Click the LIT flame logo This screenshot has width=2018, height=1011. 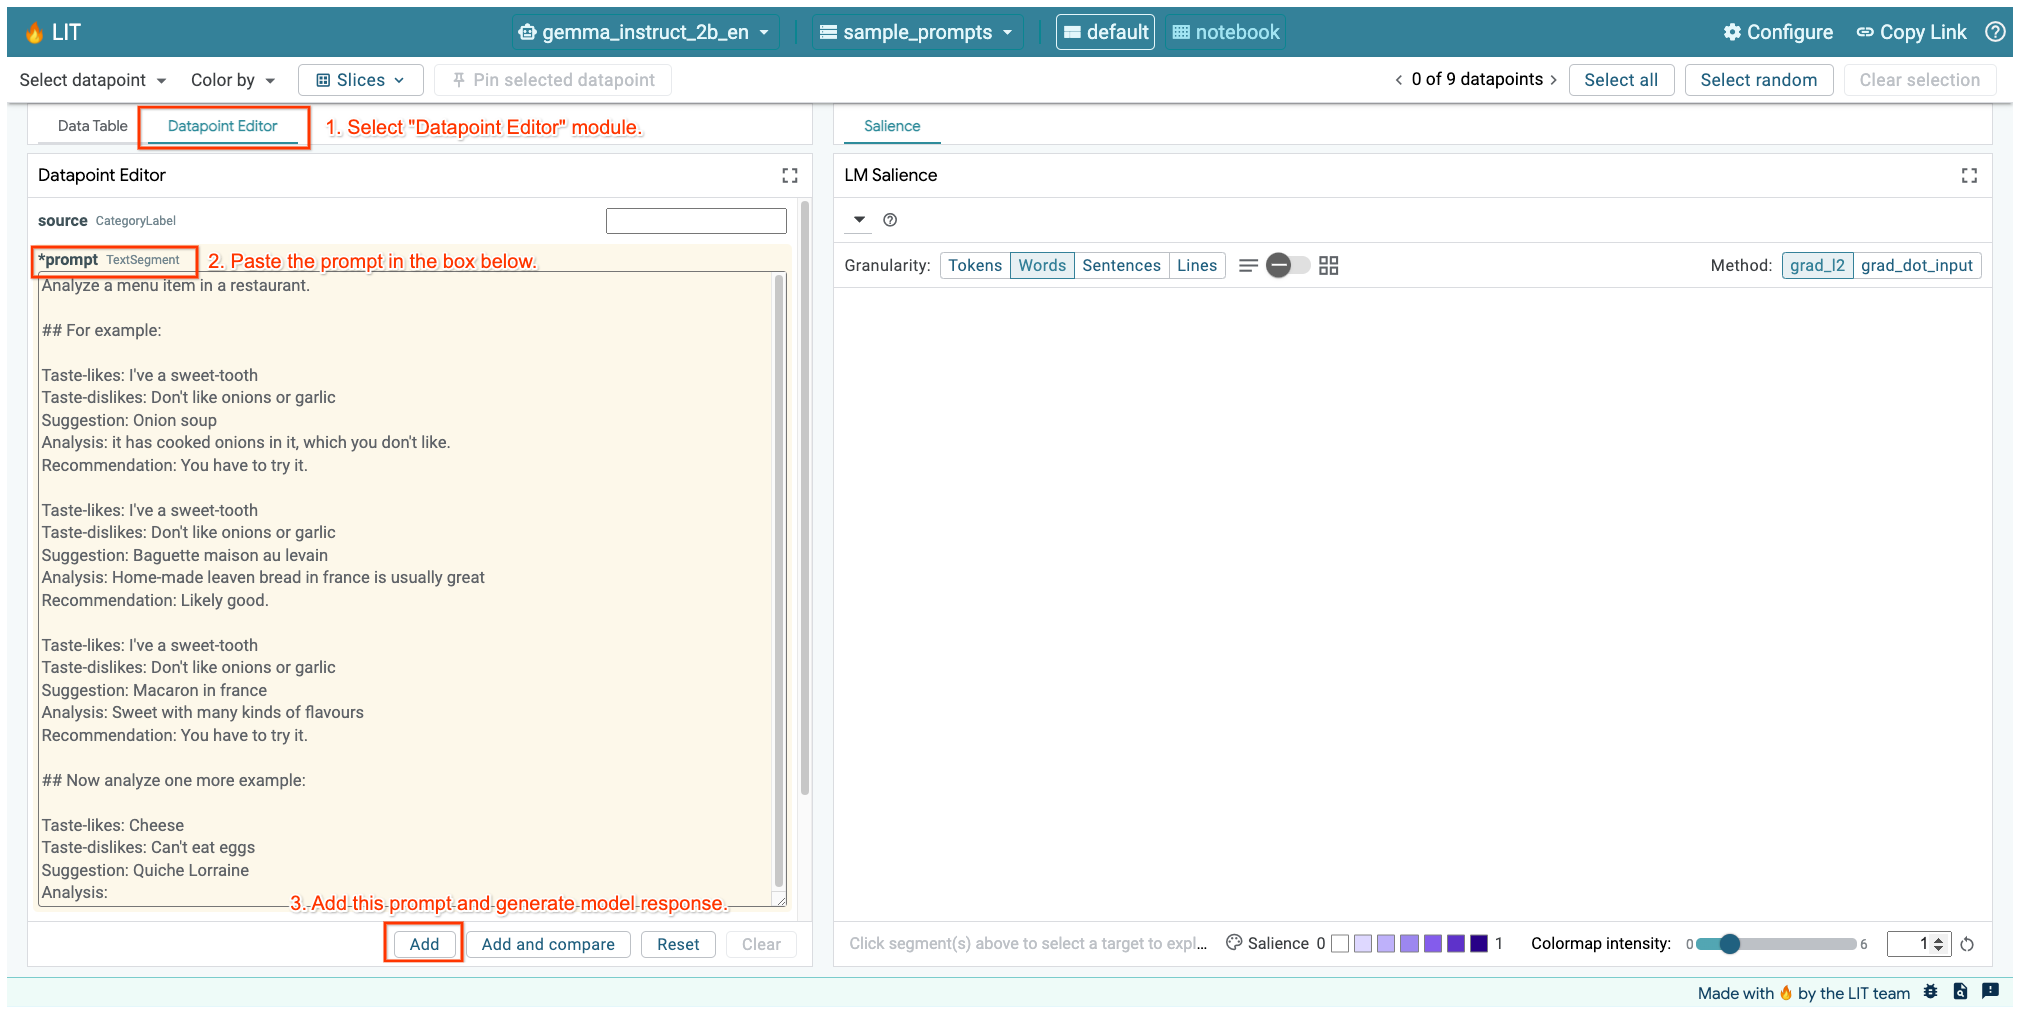[x=32, y=31]
